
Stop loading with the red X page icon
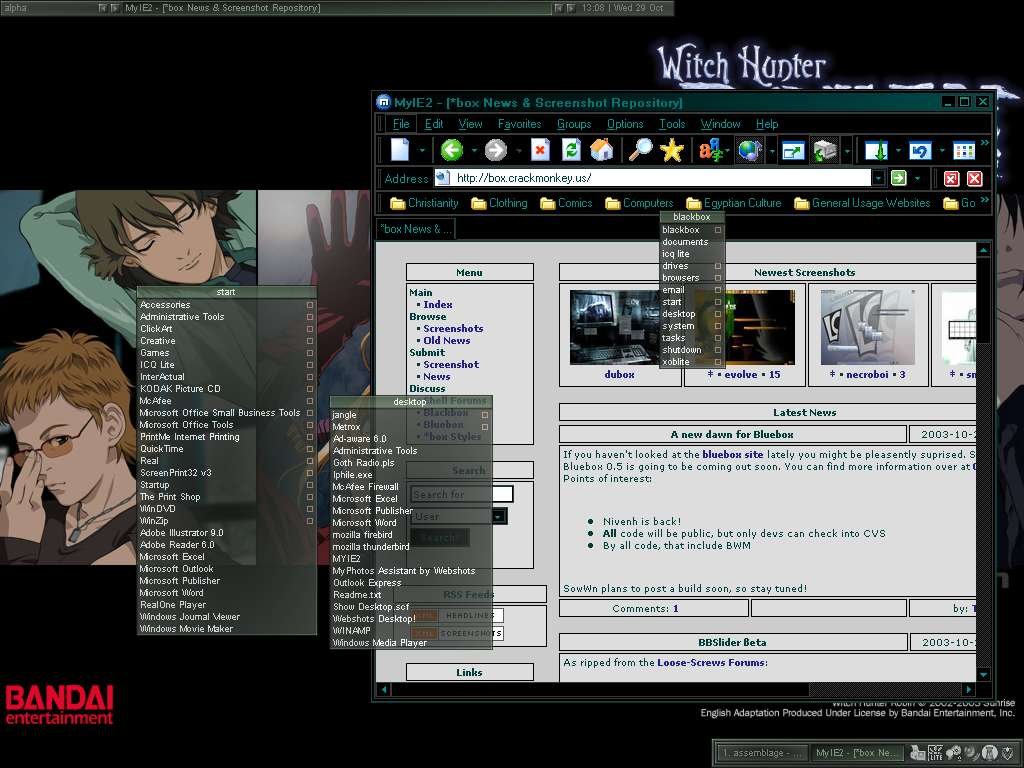[540, 150]
